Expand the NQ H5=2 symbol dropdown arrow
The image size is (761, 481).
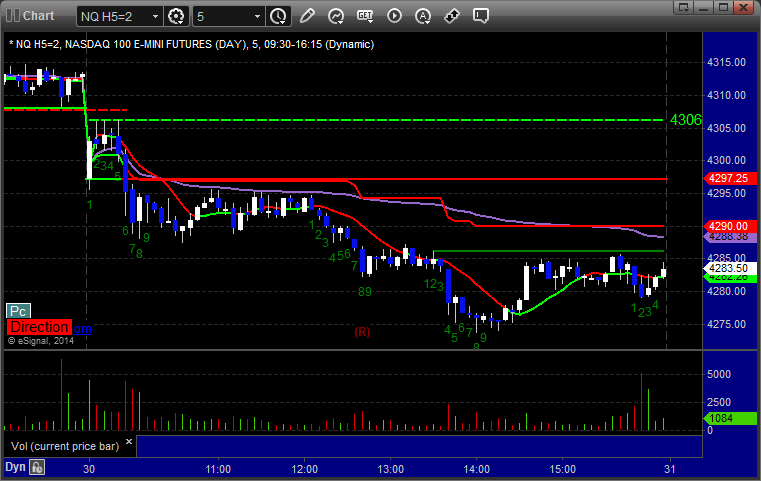pos(155,17)
